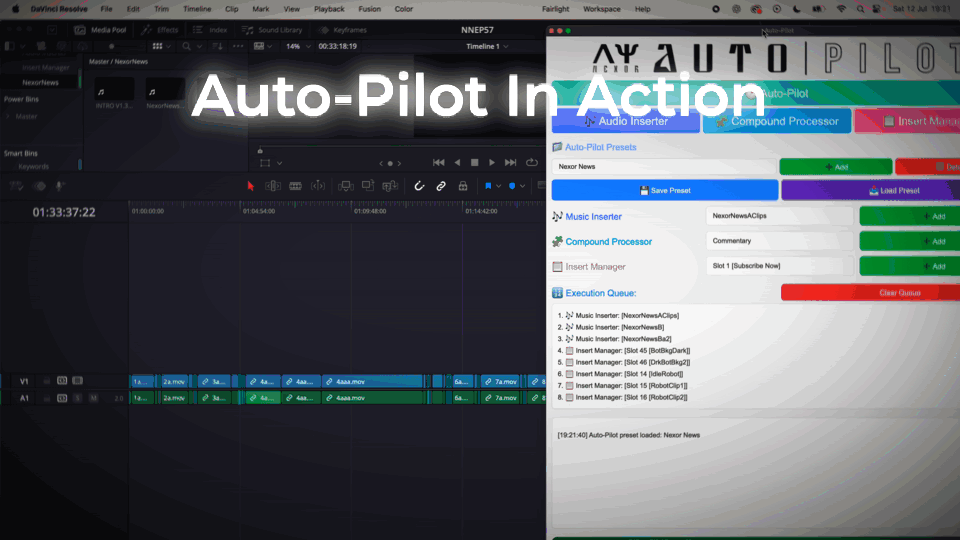The width and height of the screenshot is (960, 540).
Task: Open the Effects panel
Action: (x=160, y=30)
